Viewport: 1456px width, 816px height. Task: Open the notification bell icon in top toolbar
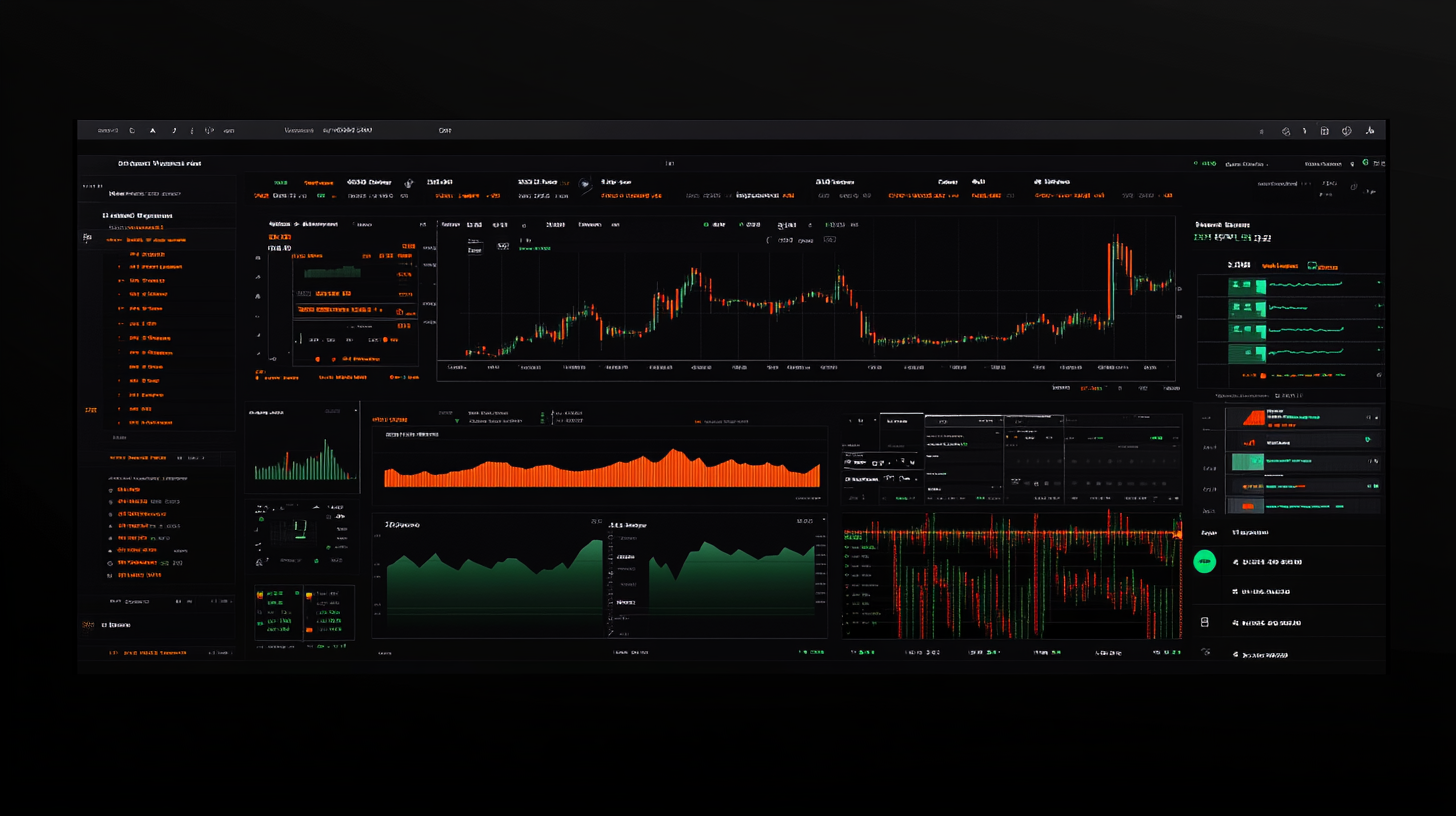point(1305,131)
